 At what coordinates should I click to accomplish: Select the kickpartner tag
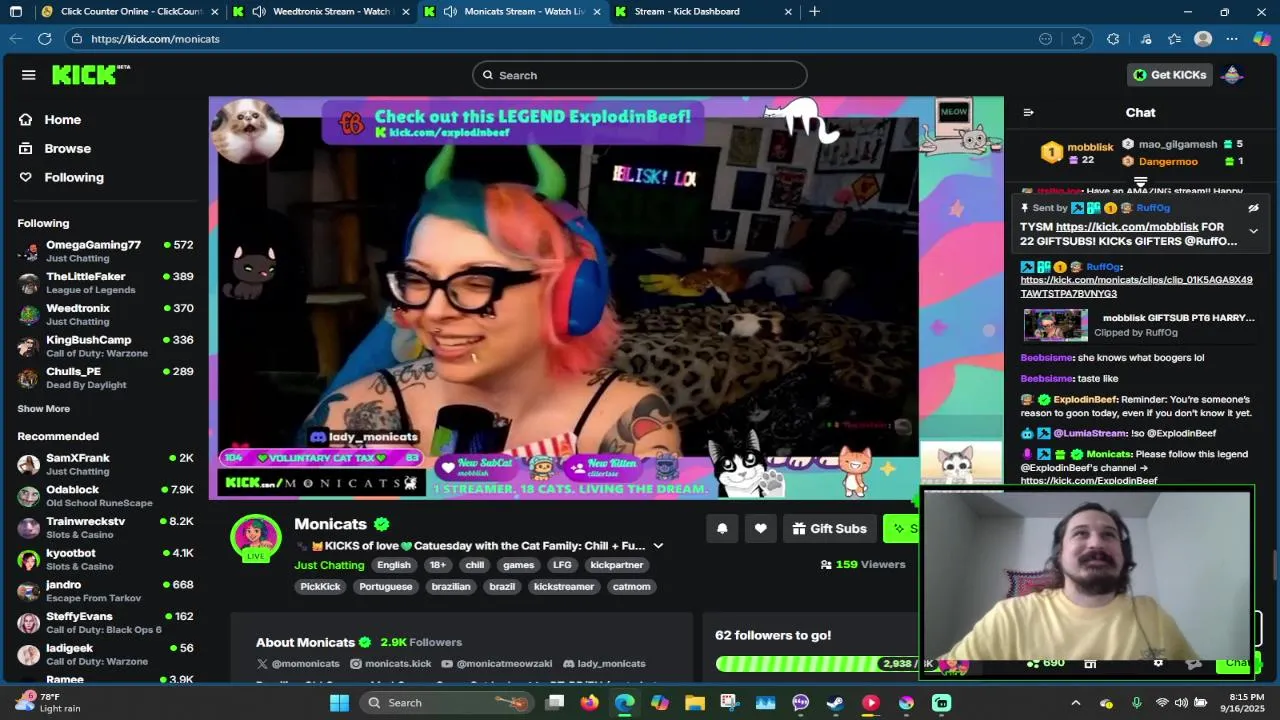[617, 565]
